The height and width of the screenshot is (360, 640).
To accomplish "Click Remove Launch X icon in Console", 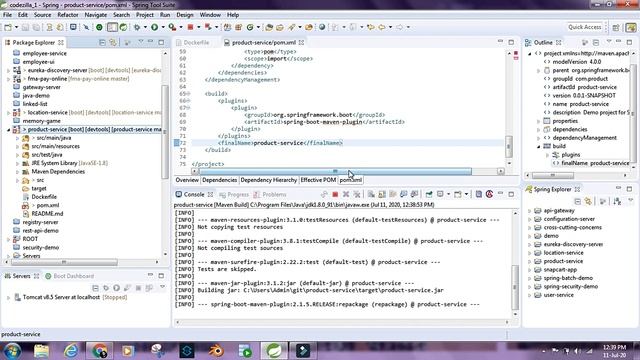I will pos(346,194).
